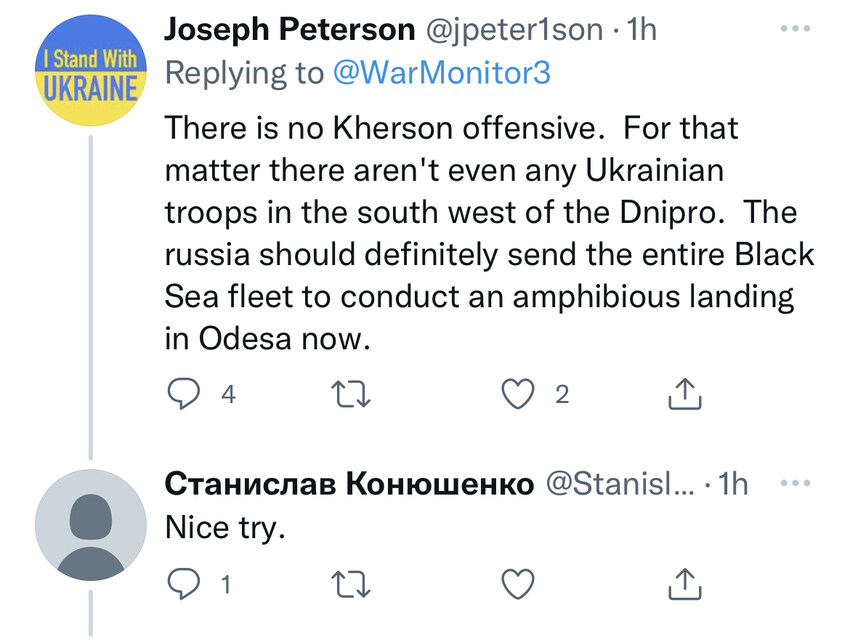850x642 pixels.
Task: Open Joseph Peterson's profile name
Action: (x=289, y=28)
